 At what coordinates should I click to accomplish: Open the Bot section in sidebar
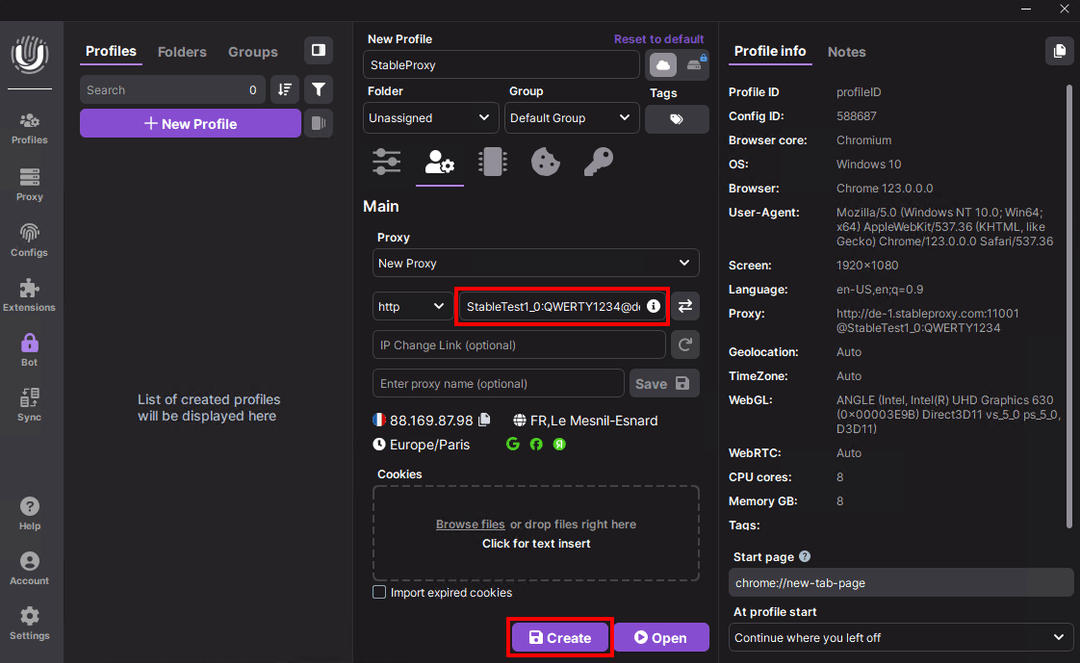point(29,349)
